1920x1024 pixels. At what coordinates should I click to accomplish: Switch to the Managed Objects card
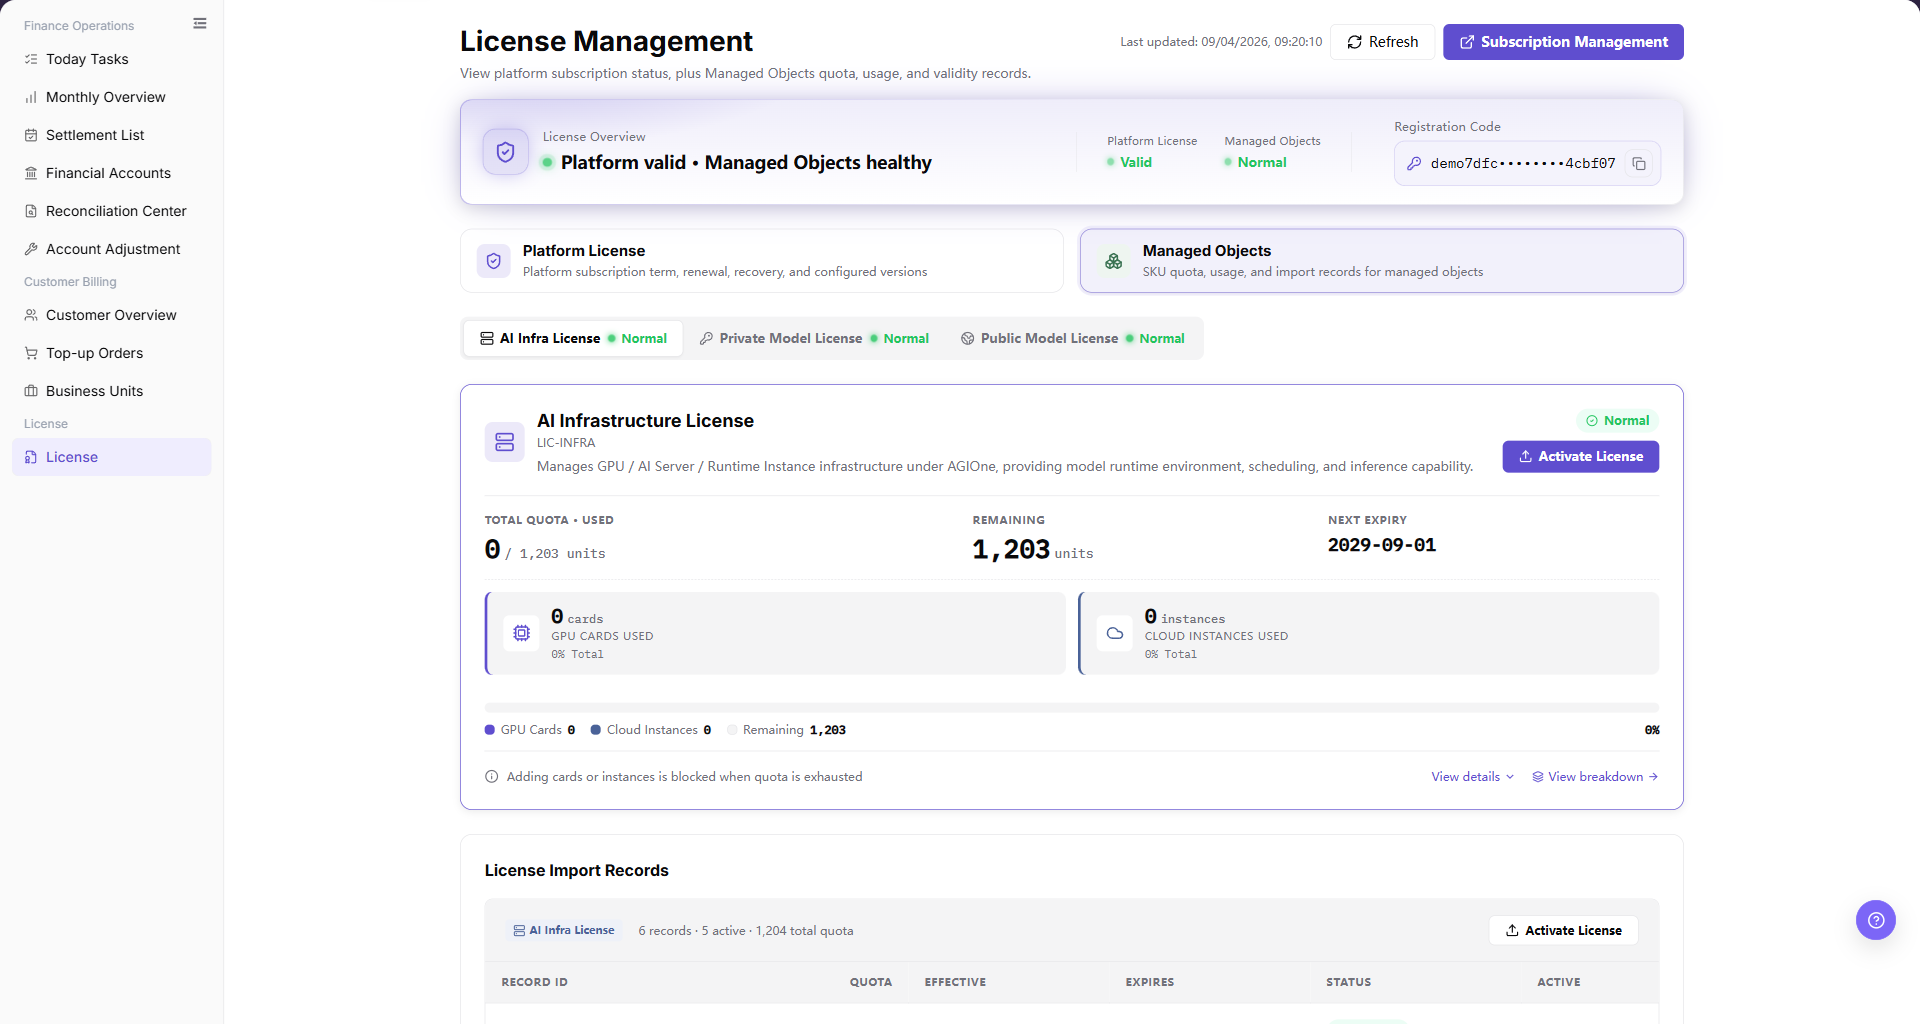click(x=1381, y=261)
